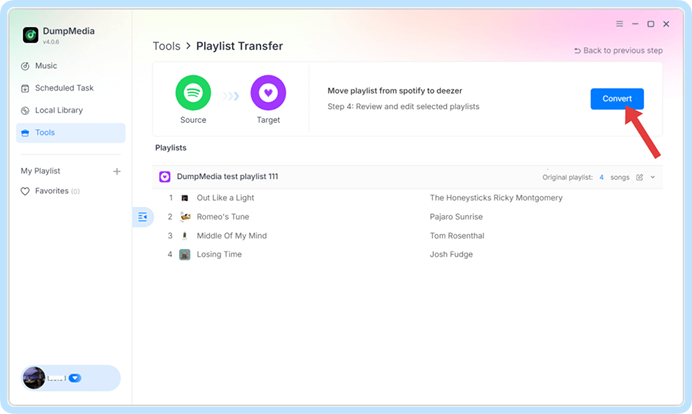Add a new playlist with plus icon
Screen dimensions: 692x414
[x=117, y=171]
